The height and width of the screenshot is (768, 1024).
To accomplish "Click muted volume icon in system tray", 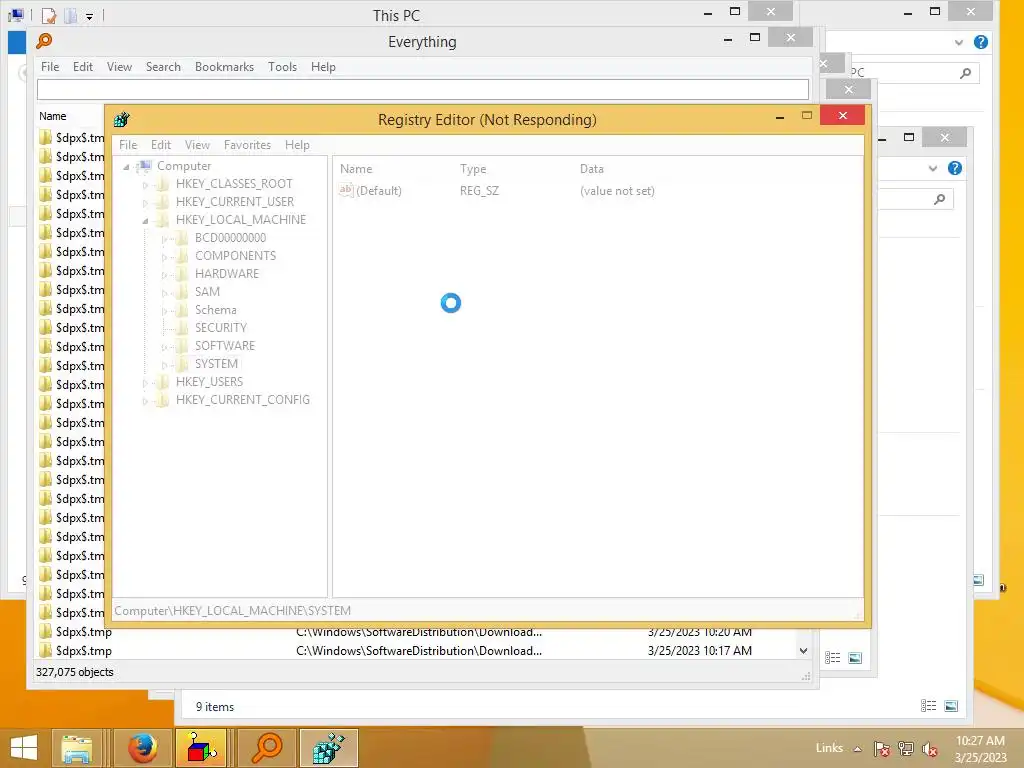I will (930, 749).
